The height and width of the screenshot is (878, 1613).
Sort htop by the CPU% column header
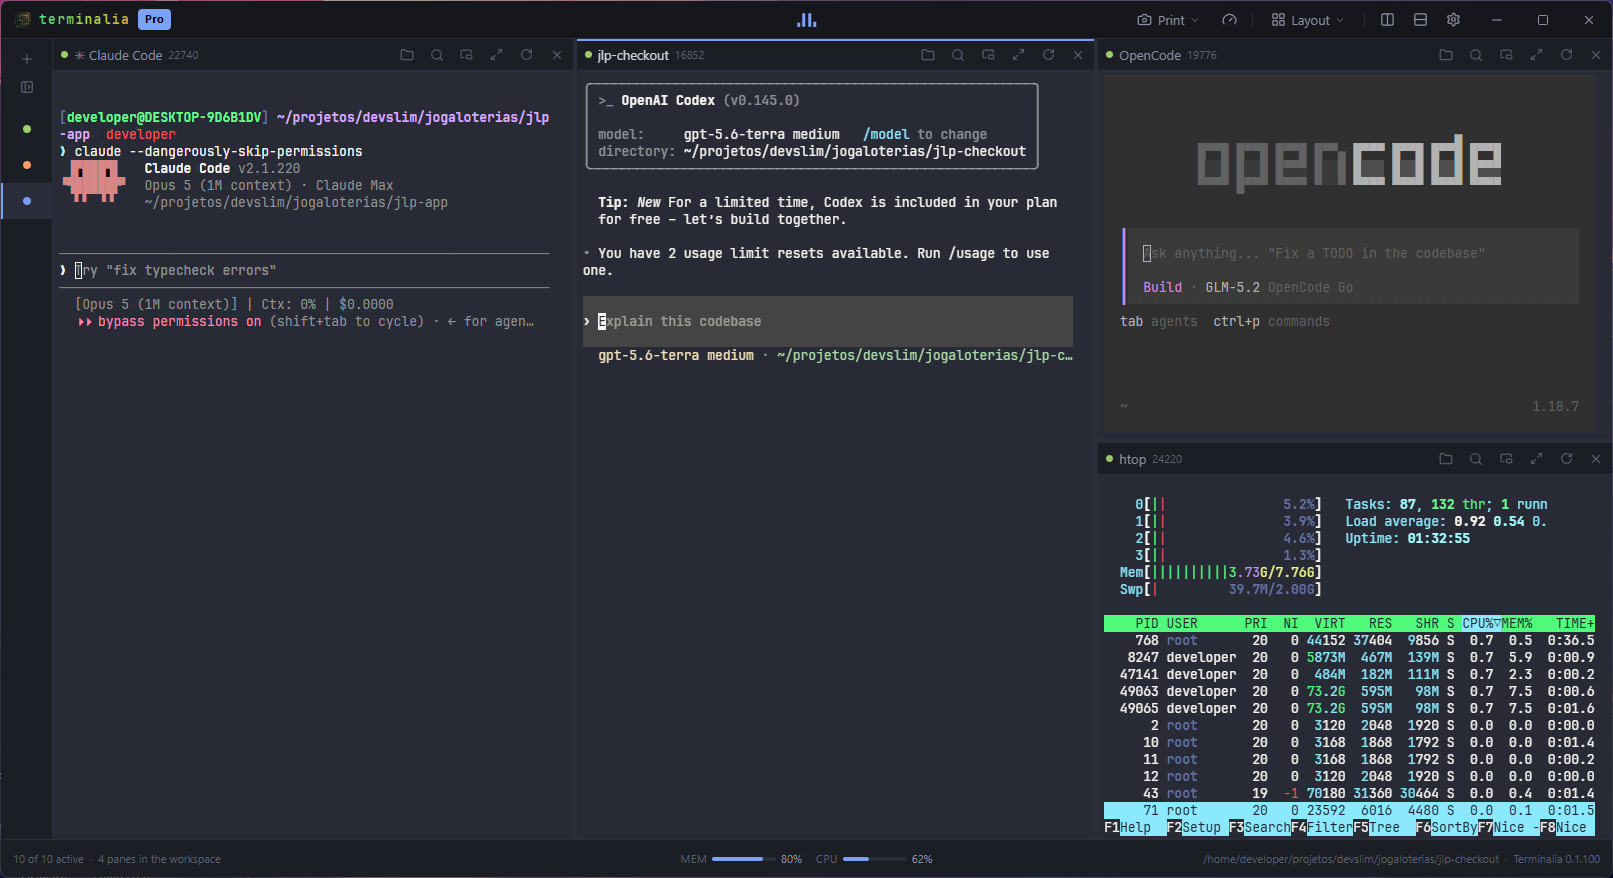pyautogui.click(x=1481, y=623)
